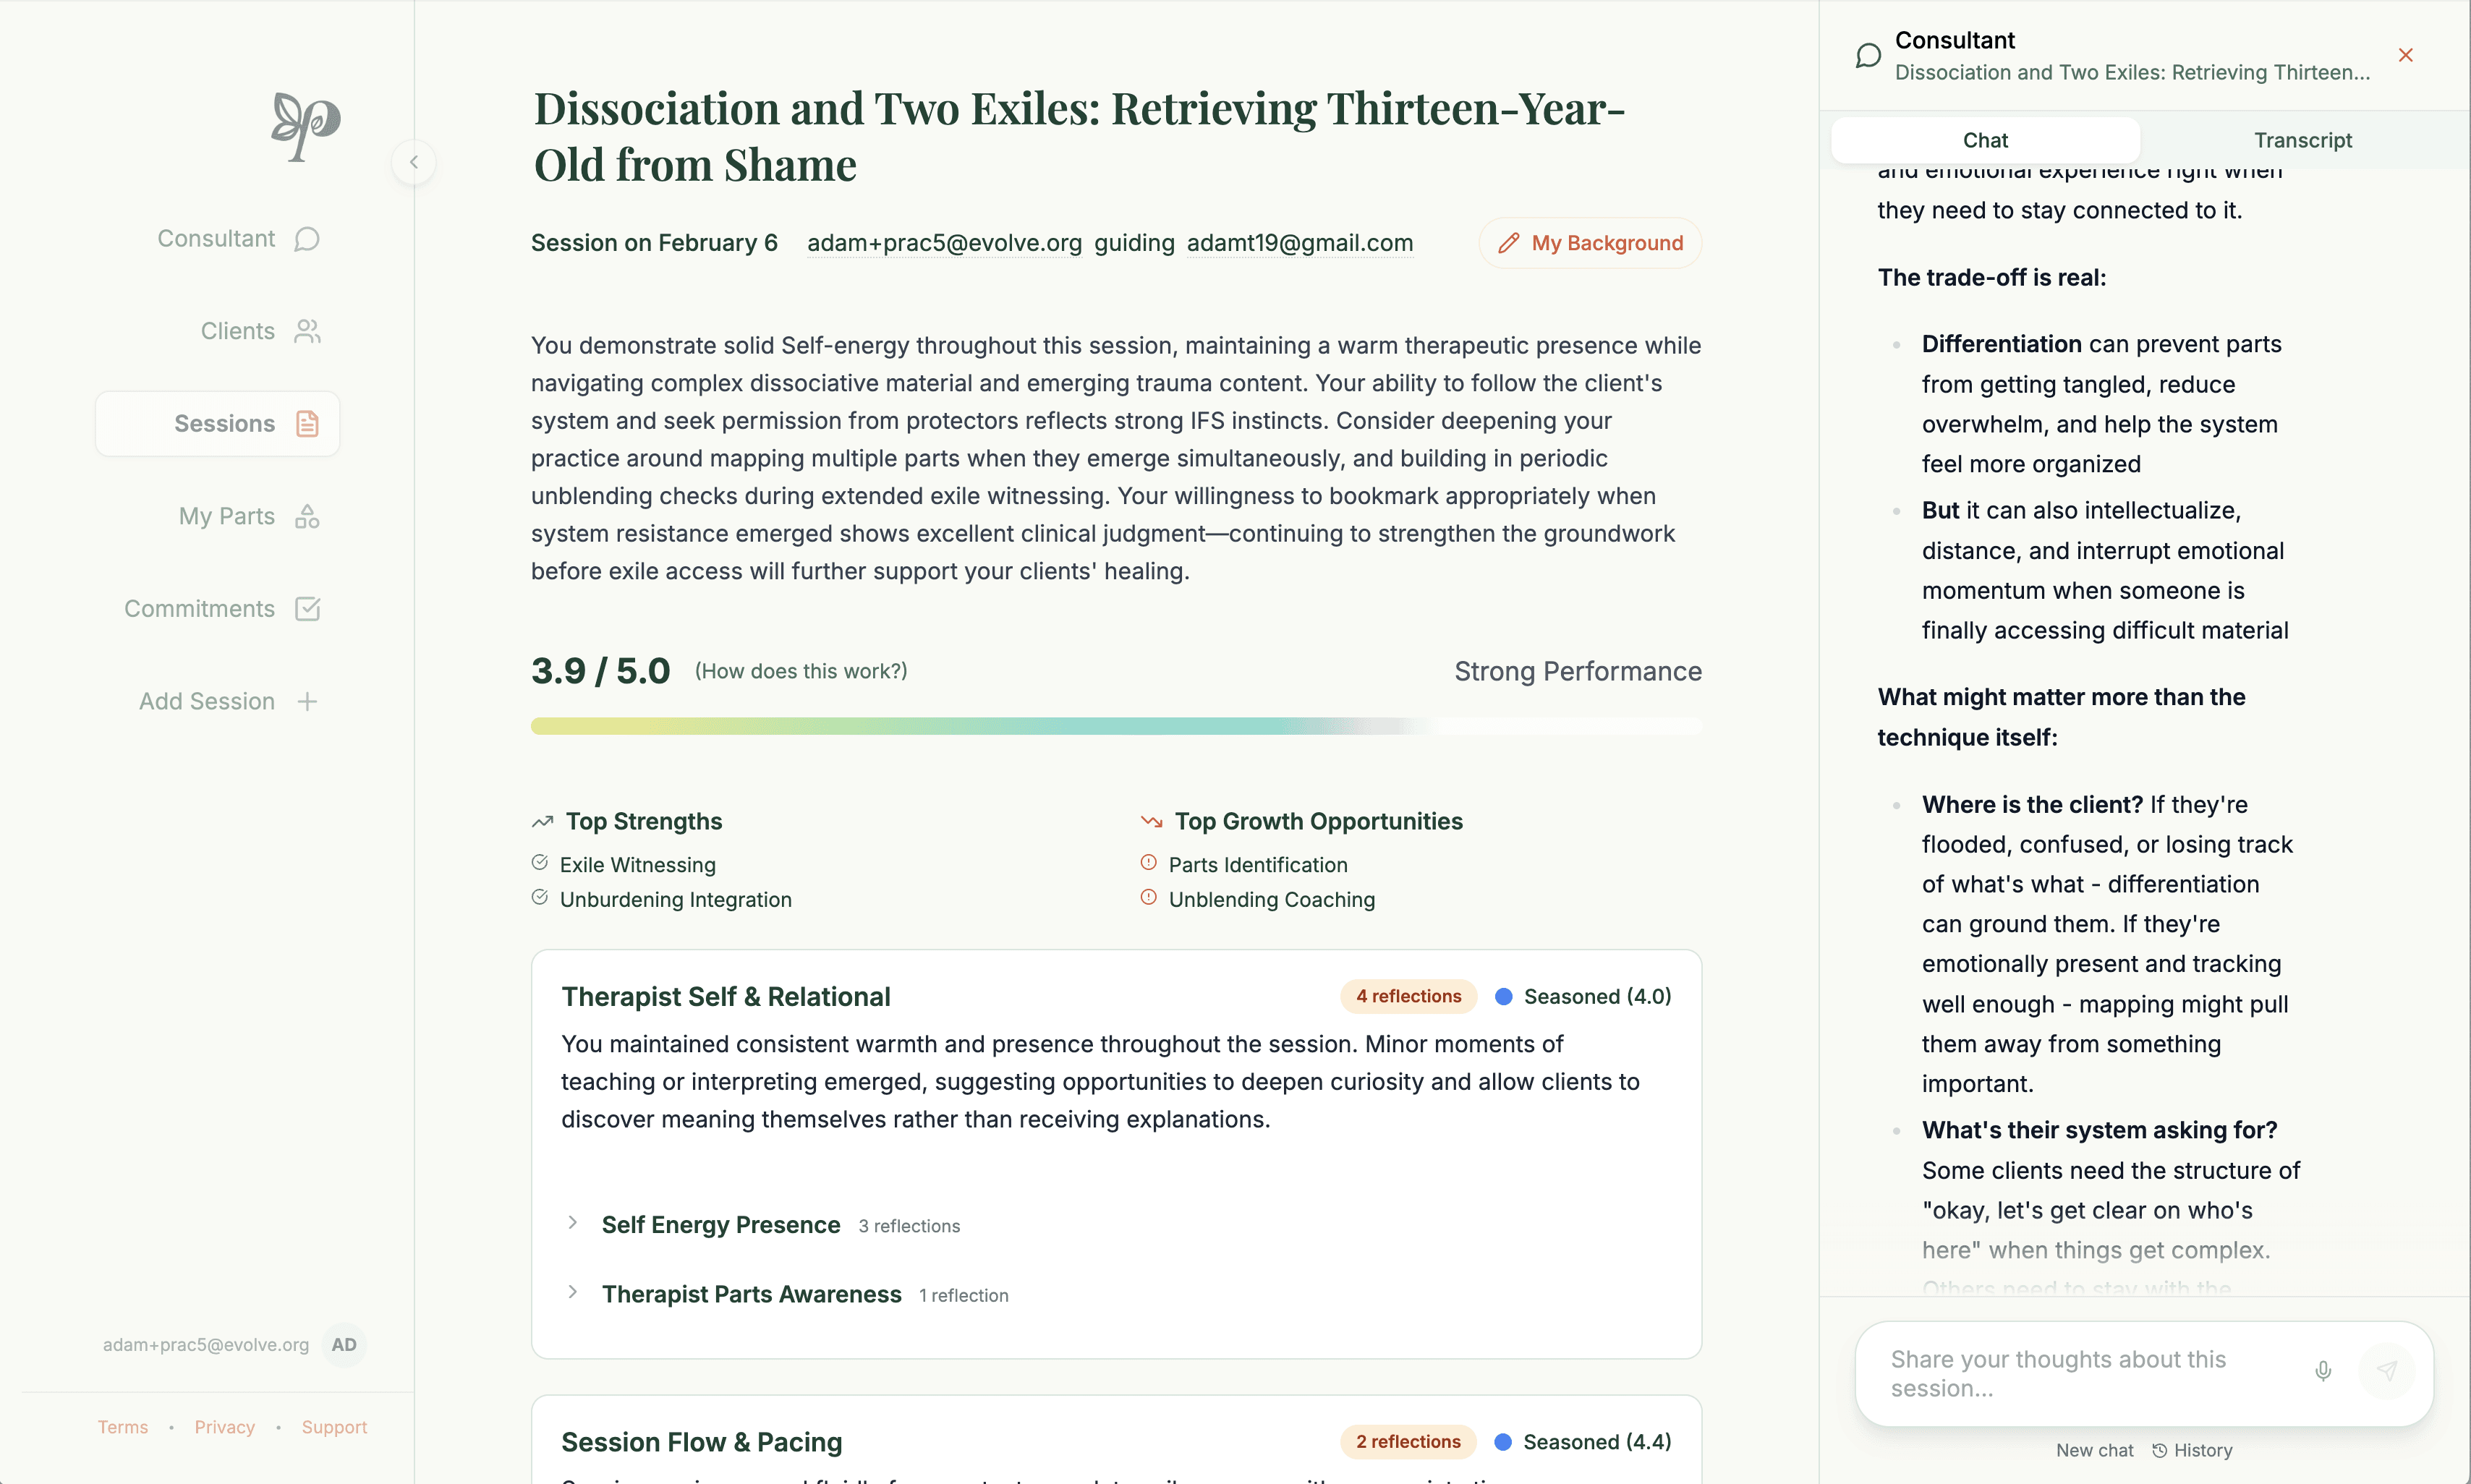Click the leaf logo in the sidebar
Screen dimensions: 2471x1484
point(306,126)
